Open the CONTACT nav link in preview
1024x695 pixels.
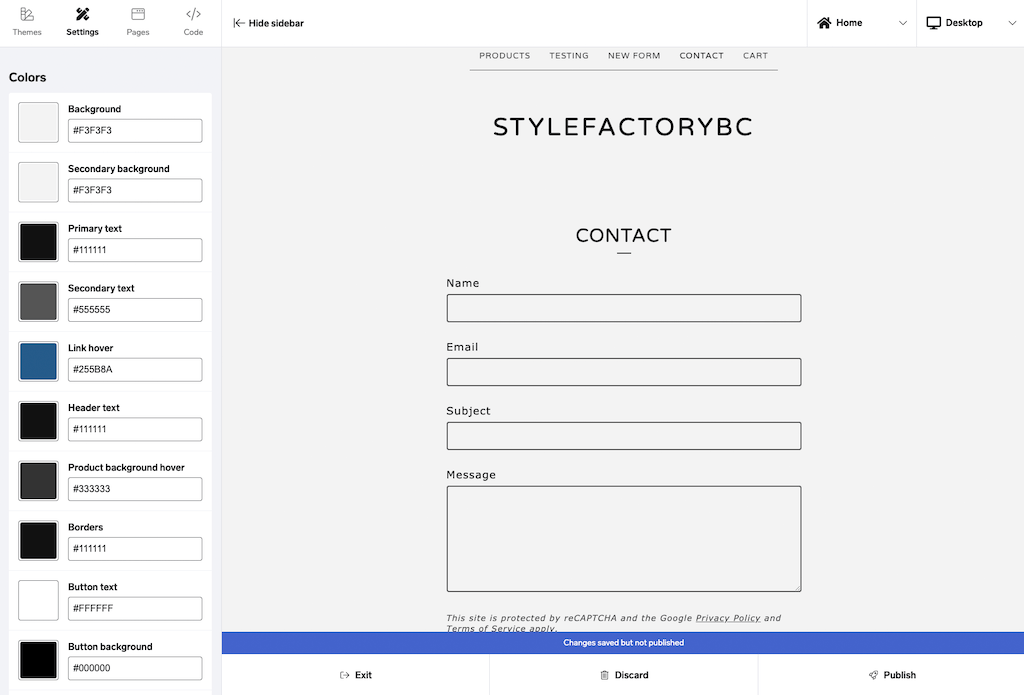click(x=701, y=56)
